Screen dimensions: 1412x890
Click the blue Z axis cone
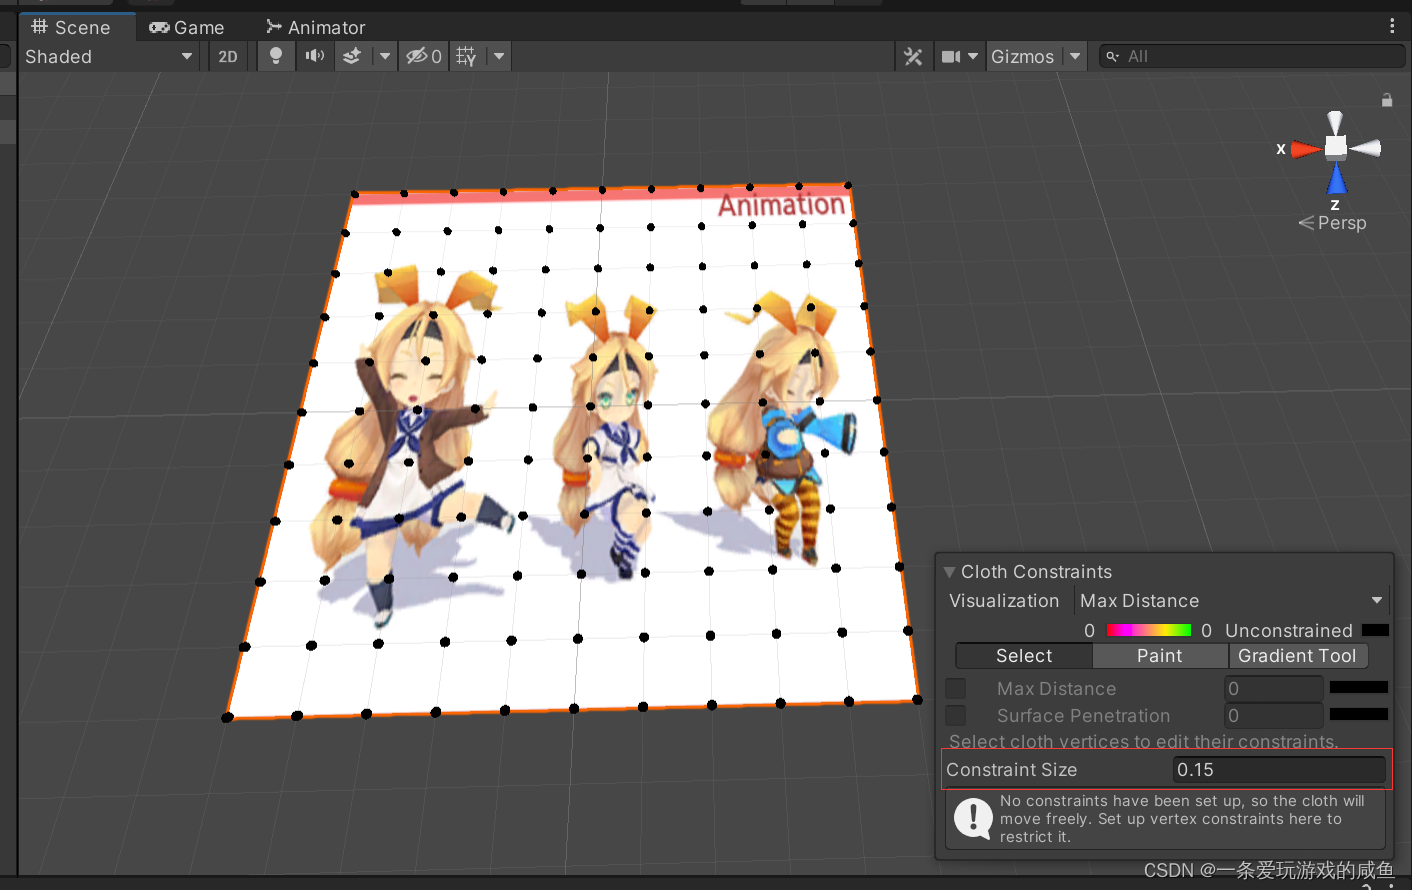1336,179
